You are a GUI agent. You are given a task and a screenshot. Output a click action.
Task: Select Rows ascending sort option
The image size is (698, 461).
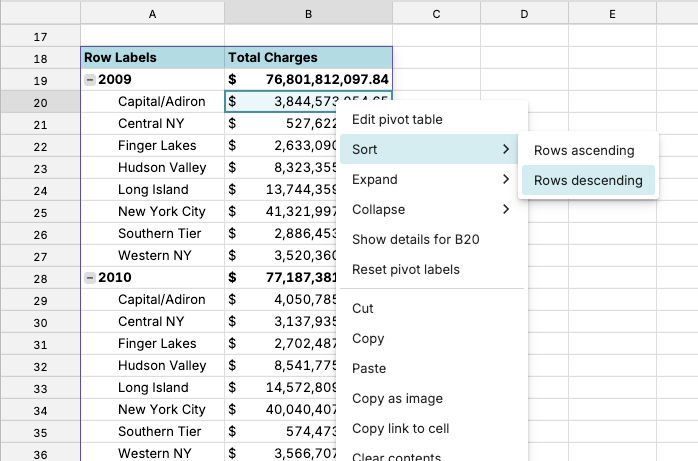pos(588,150)
